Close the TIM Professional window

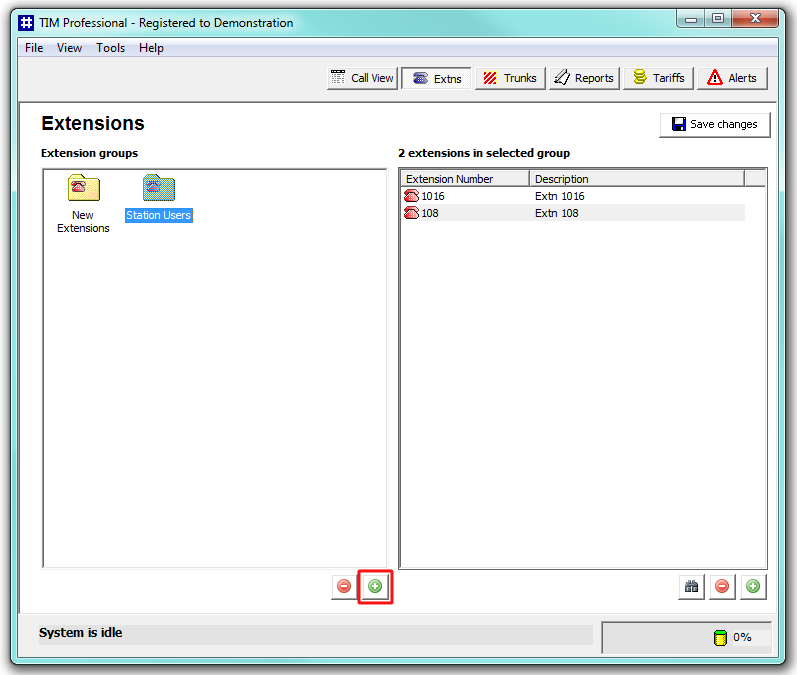coord(755,19)
